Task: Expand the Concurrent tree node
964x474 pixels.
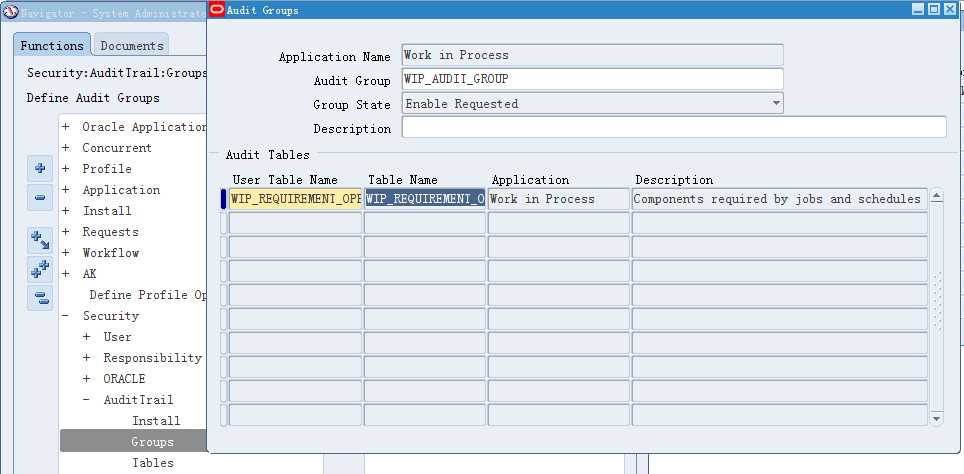Action: pyautogui.click(x=66, y=148)
